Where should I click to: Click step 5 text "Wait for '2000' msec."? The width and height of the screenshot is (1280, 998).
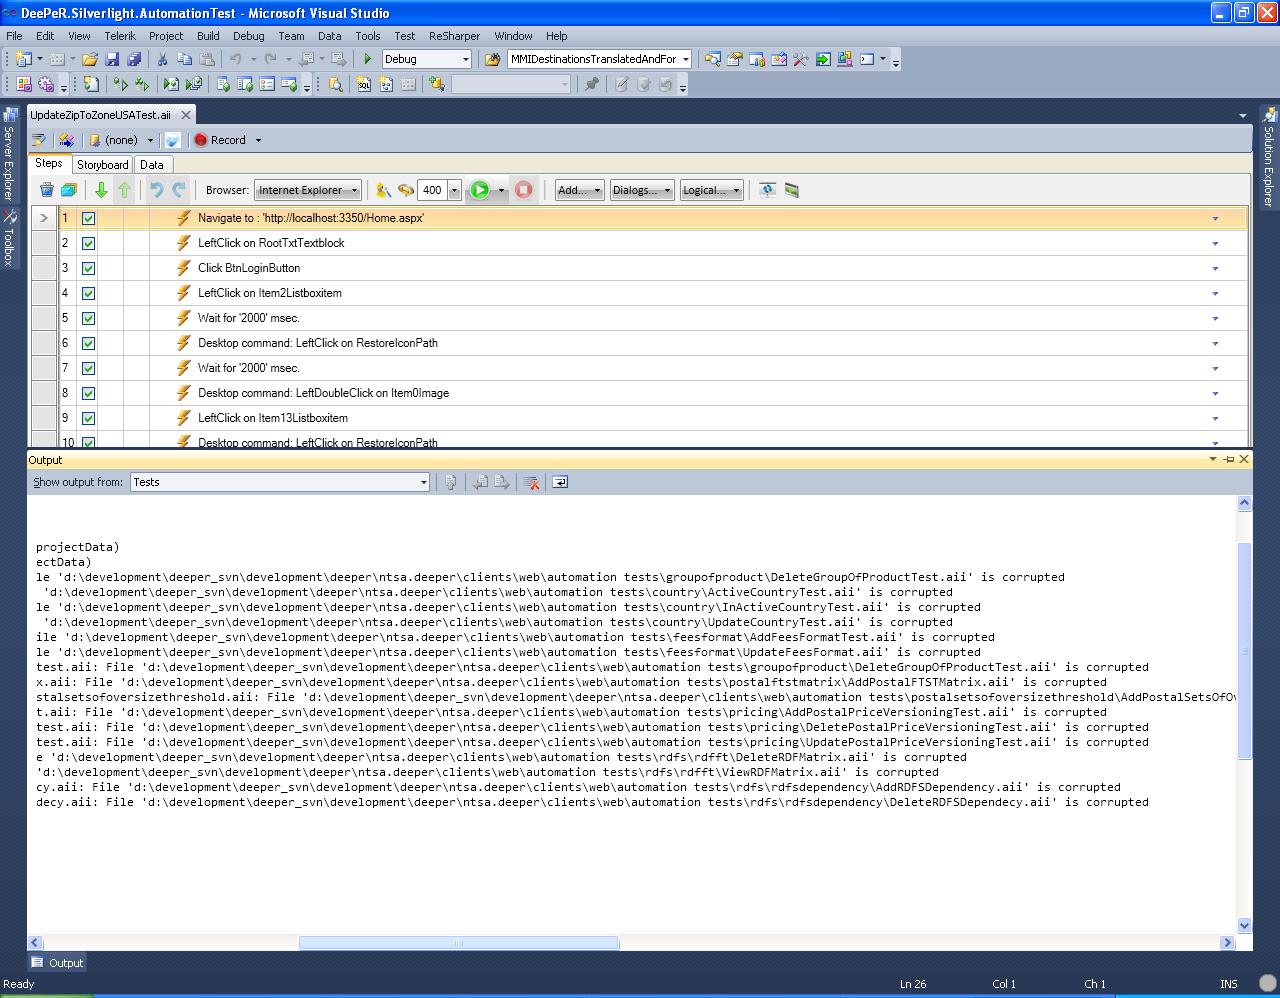point(249,318)
